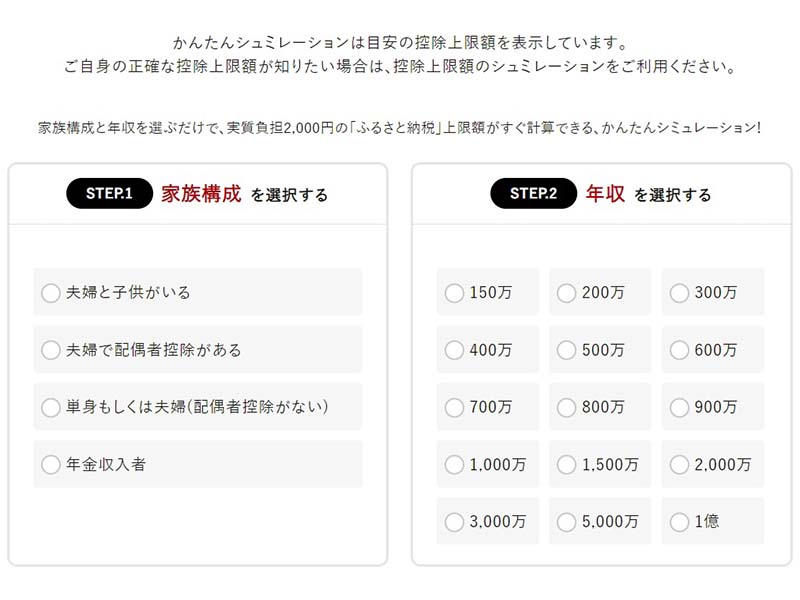
Task: Select 700万 annual income
Action: pos(454,407)
